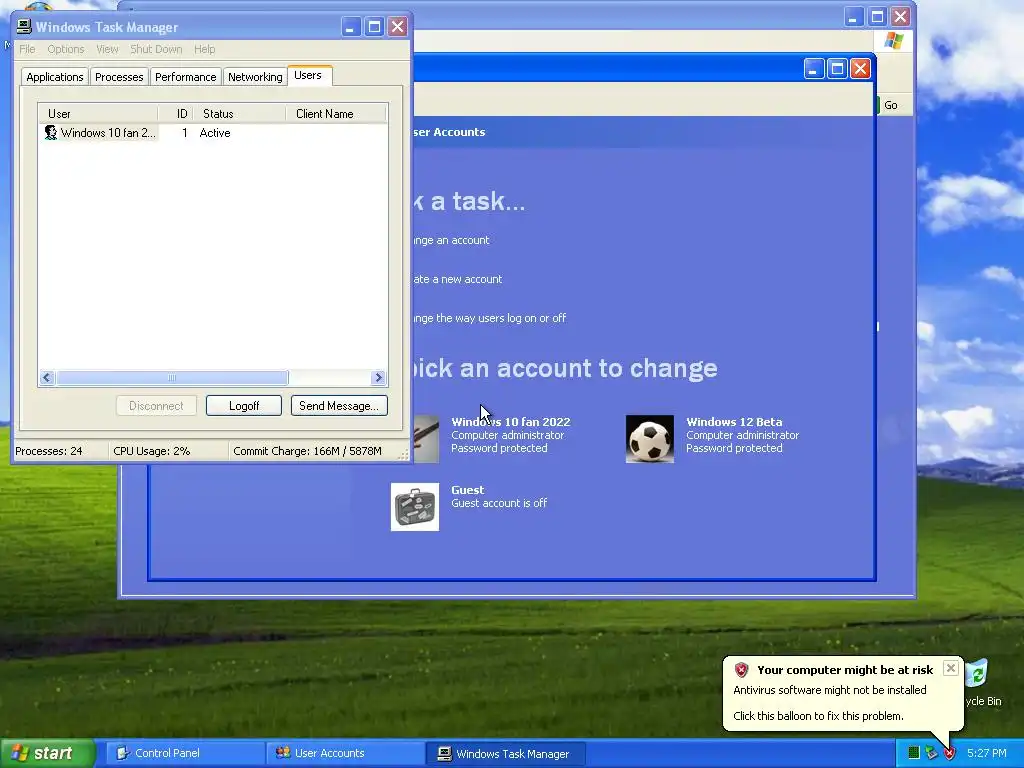The width and height of the screenshot is (1024, 768).
Task: Click the Logoff button
Action: (x=244, y=406)
